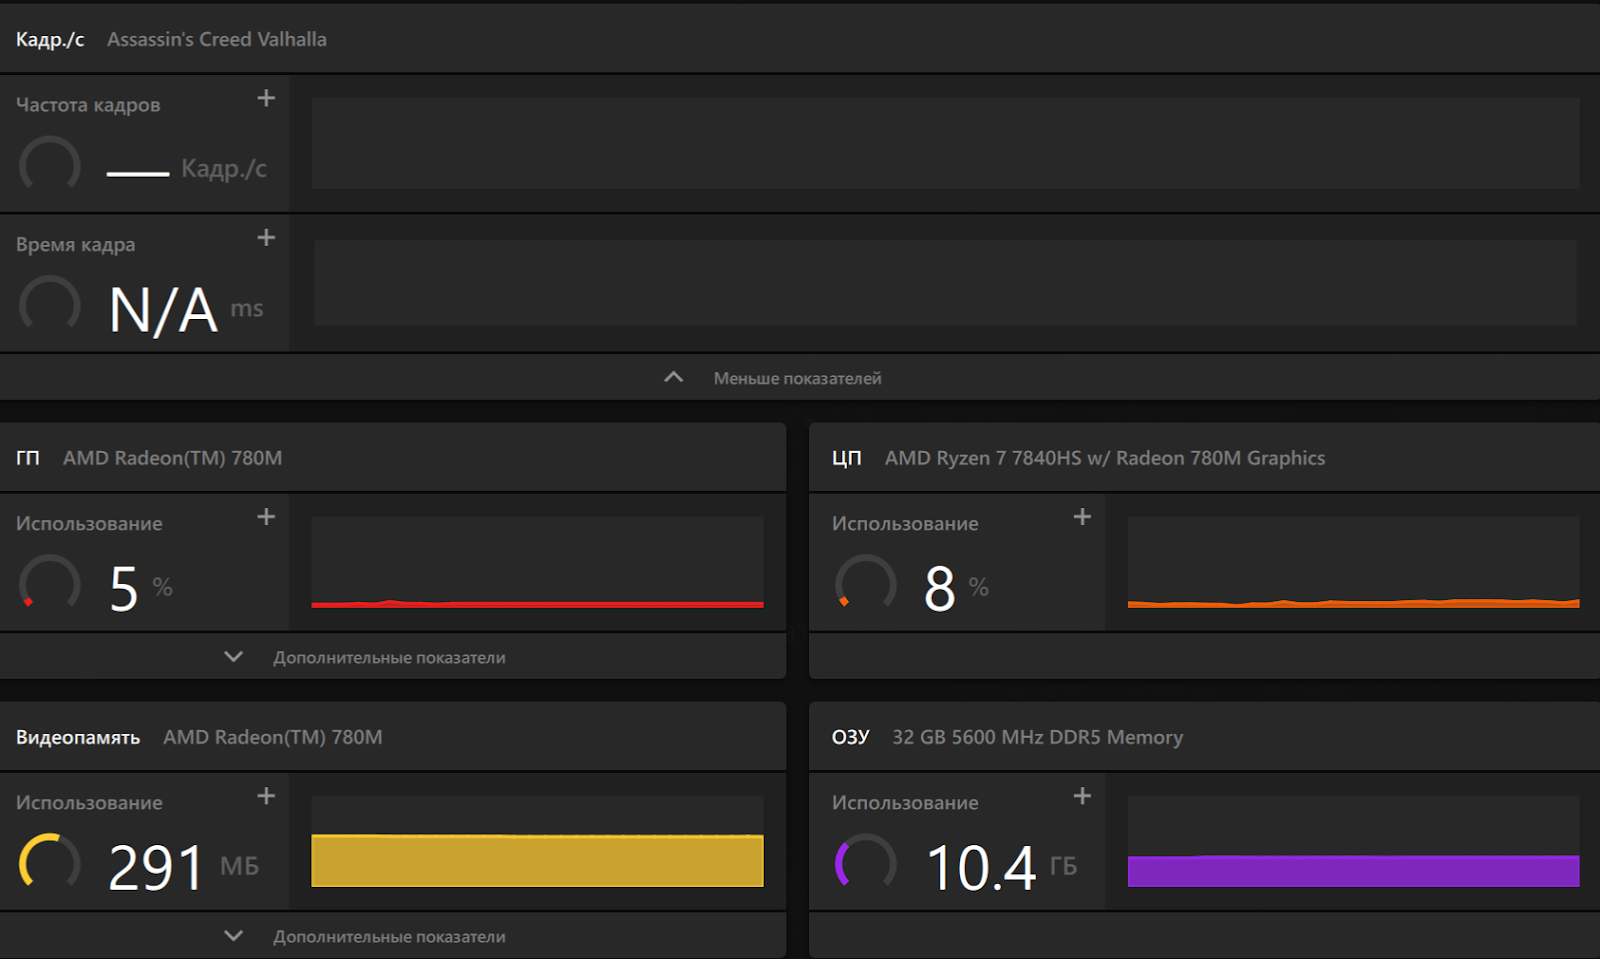Click the yellow video memory gauge icon
The width and height of the screenshot is (1600, 959).
50,862
